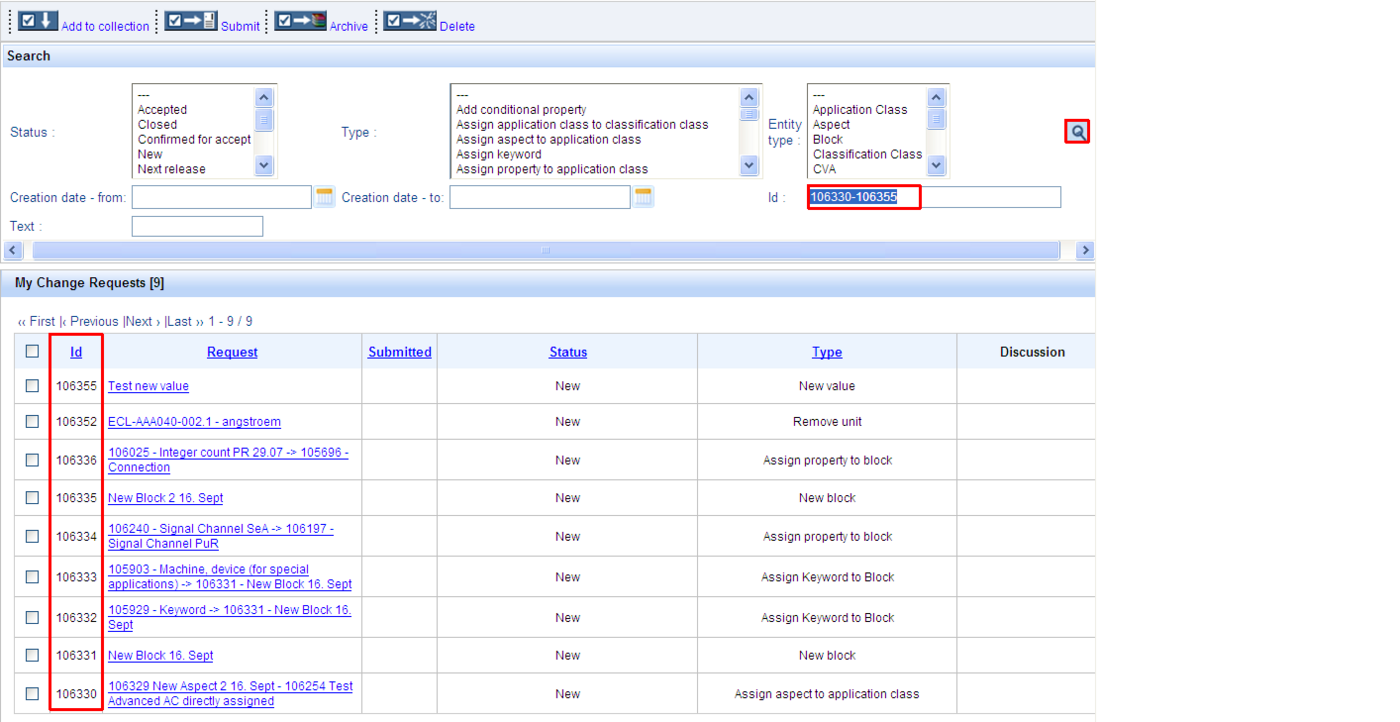
Task: Sort table by Status column header
Action: coord(568,352)
